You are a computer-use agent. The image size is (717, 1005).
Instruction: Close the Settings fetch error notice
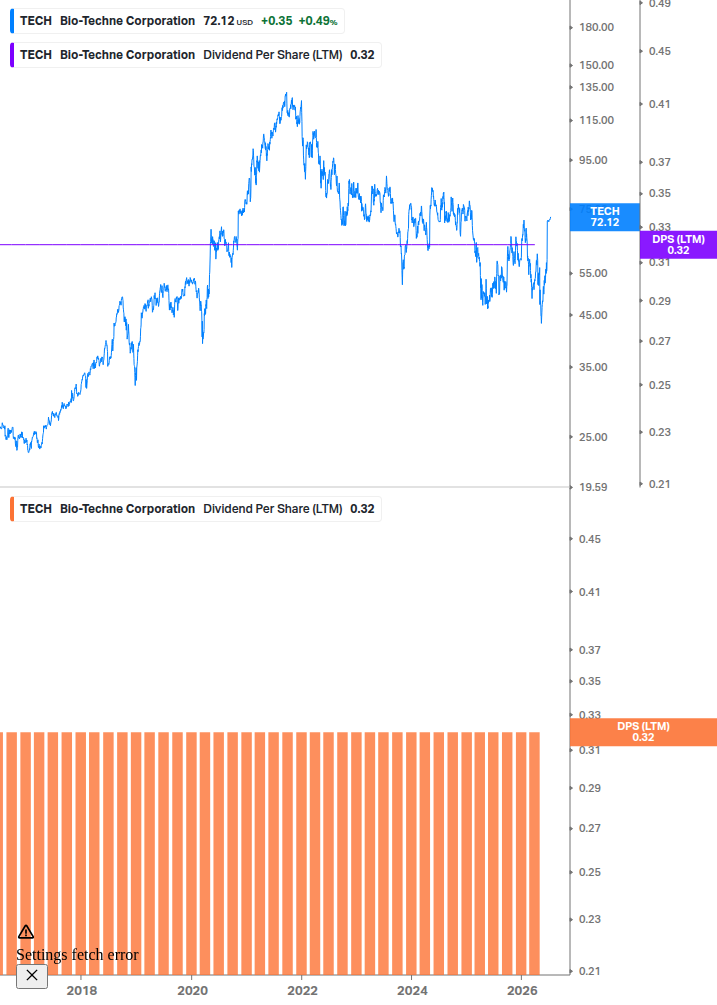31,976
